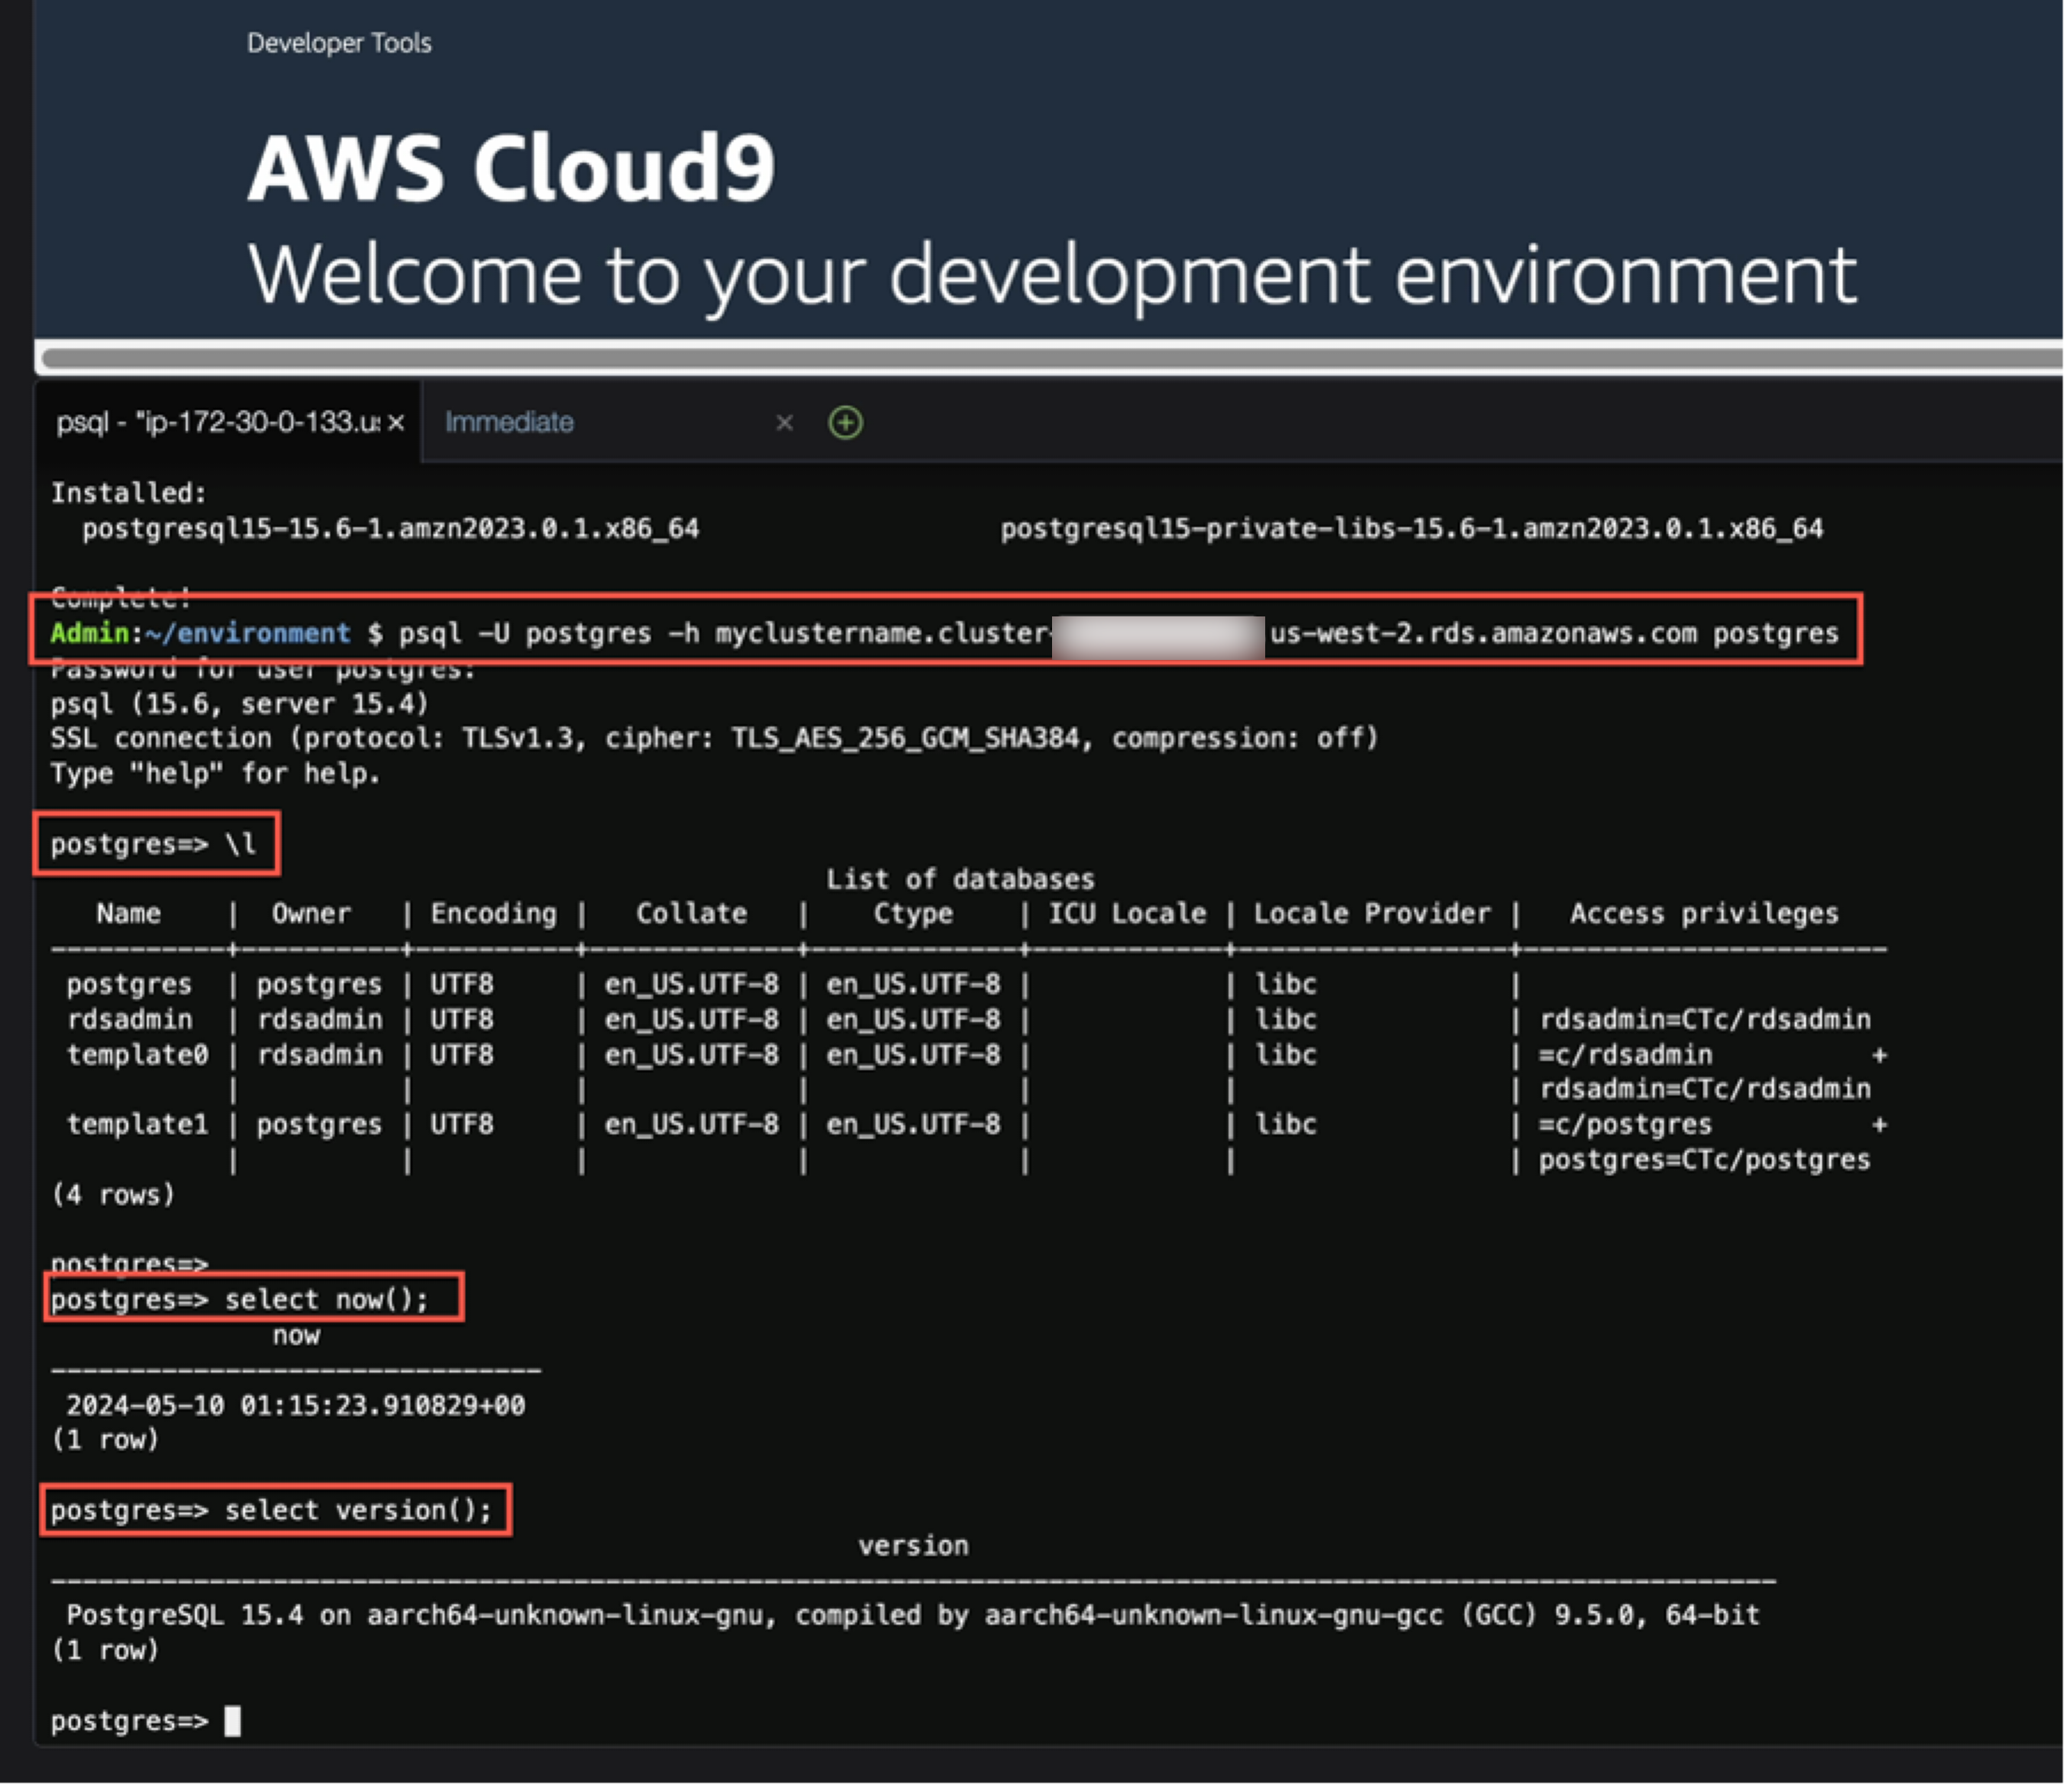Open the Immediate tab

click(510, 423)
